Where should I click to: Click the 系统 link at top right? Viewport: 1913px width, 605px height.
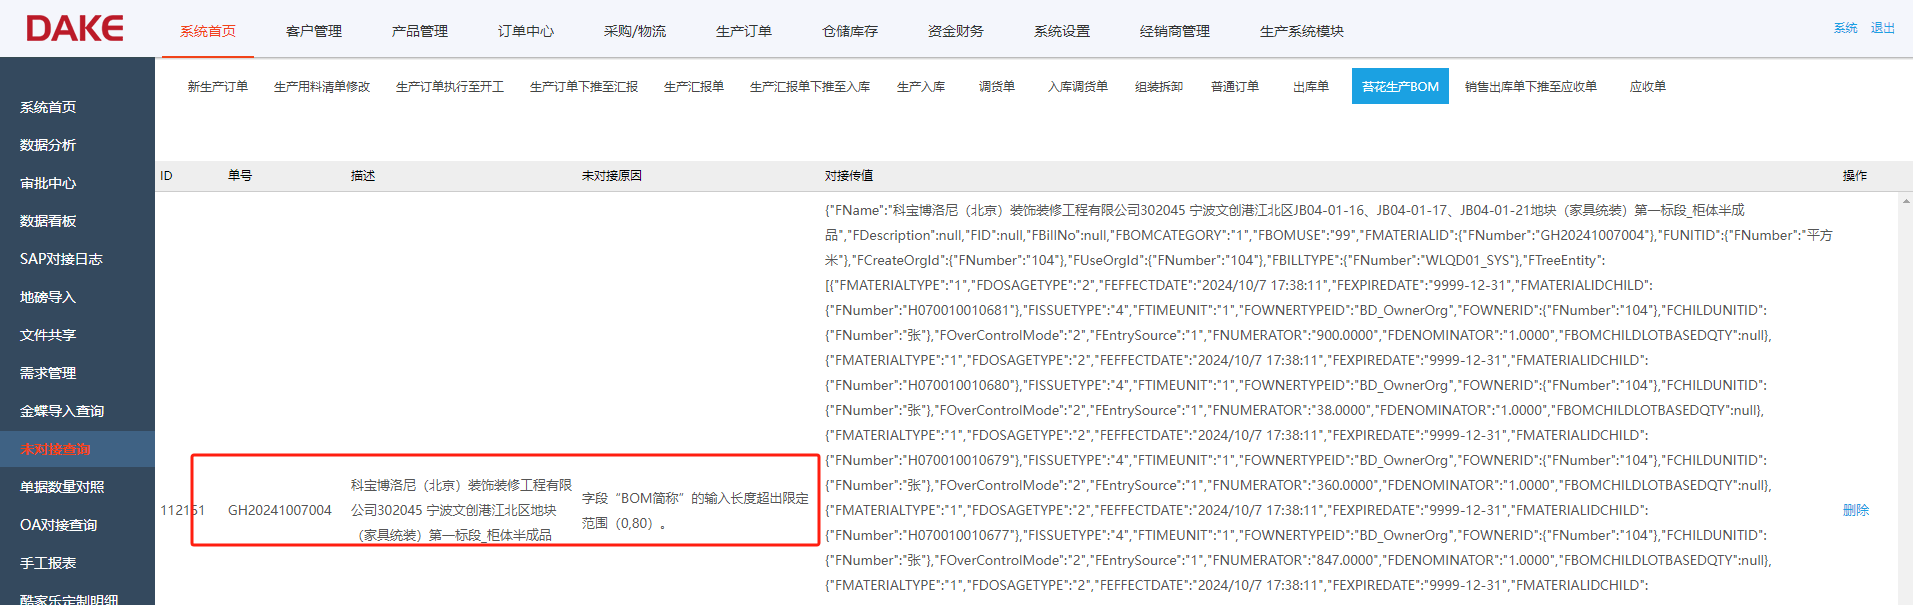pyautogui.click(x=1845, y=28)
